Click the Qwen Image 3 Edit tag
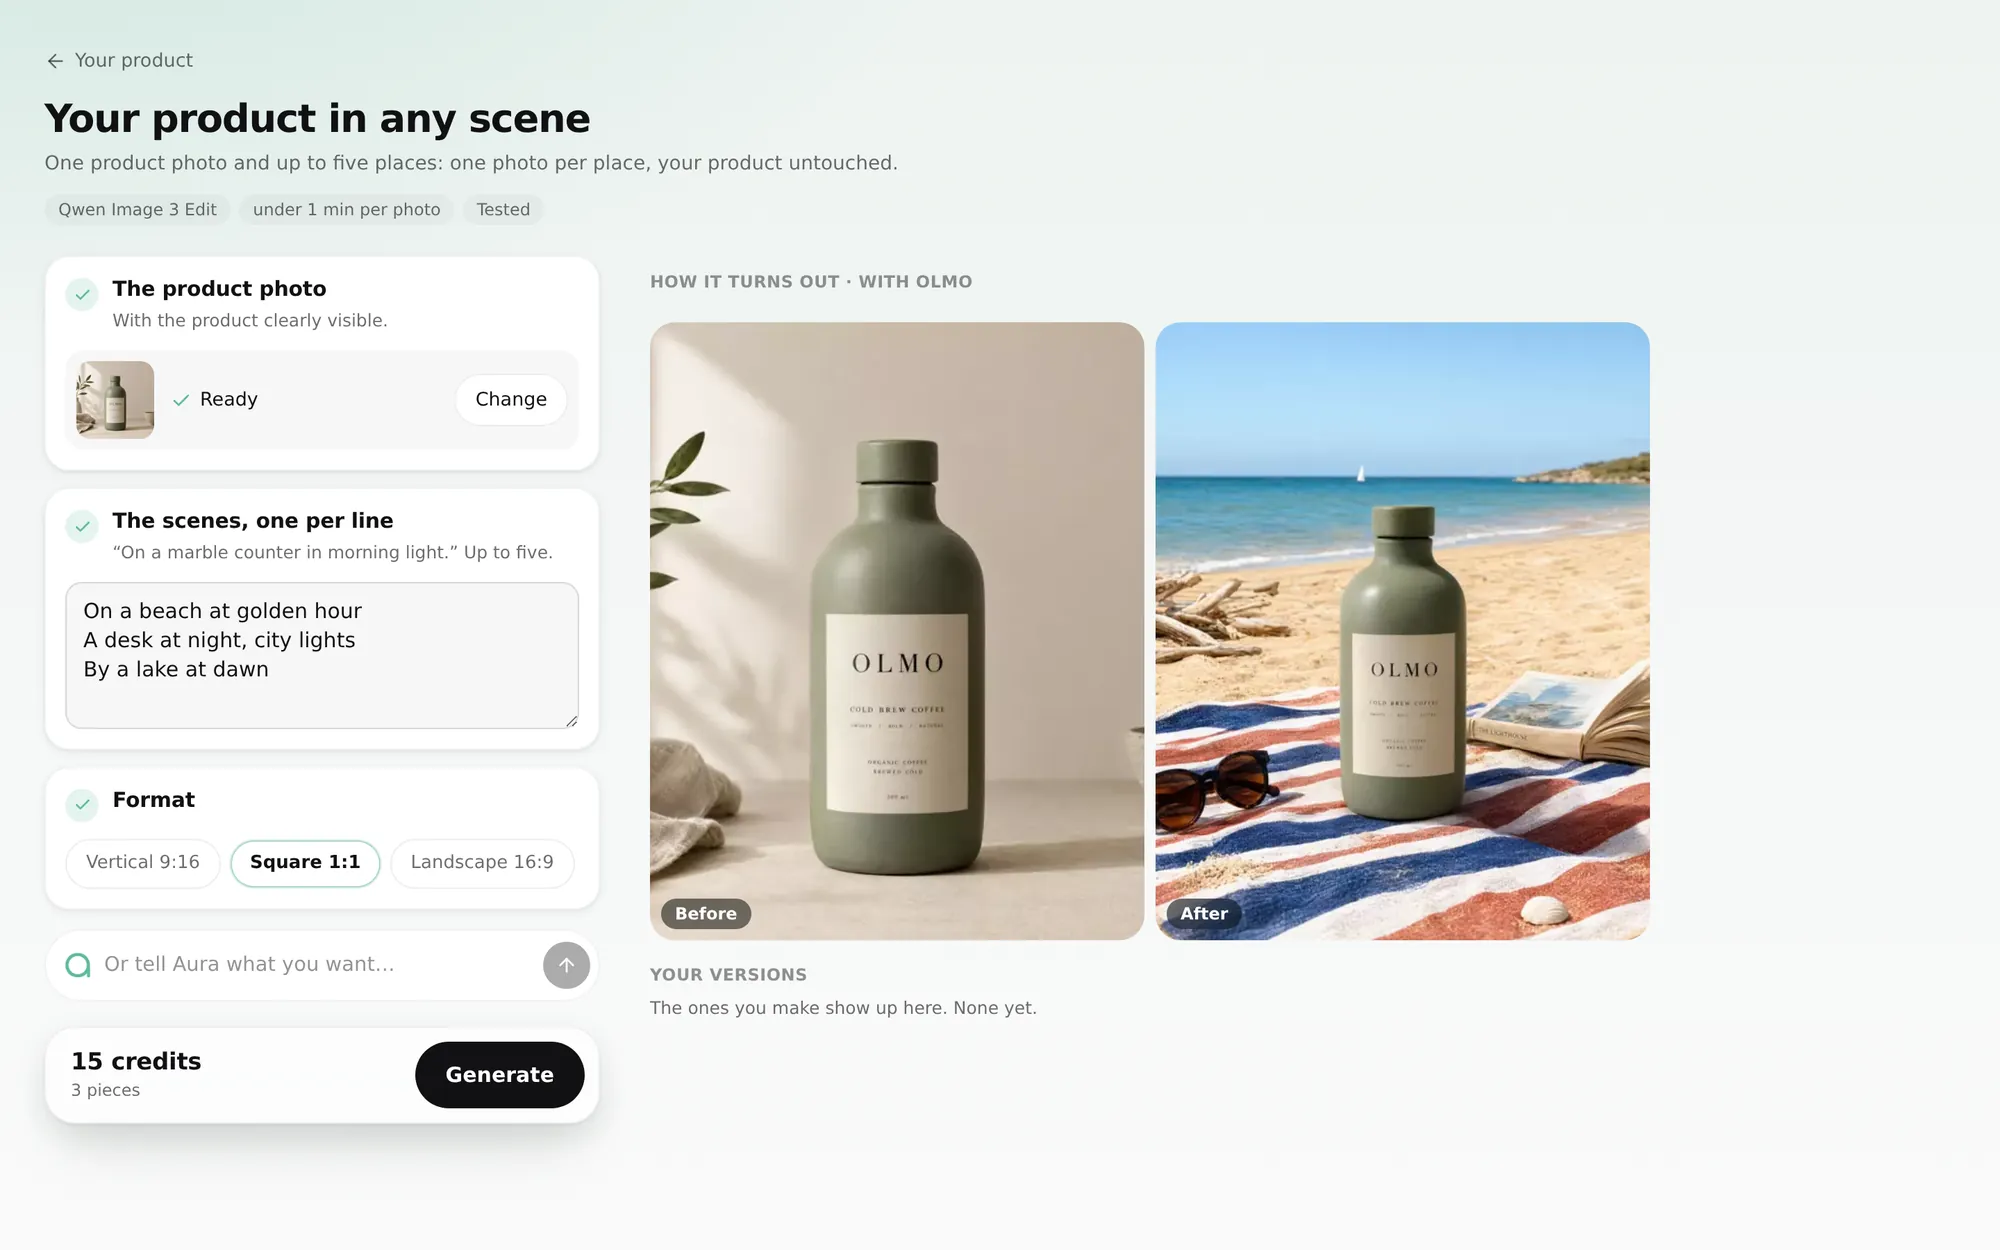2000x1250 pixels. pyautogui.click(x=137, y=210)
